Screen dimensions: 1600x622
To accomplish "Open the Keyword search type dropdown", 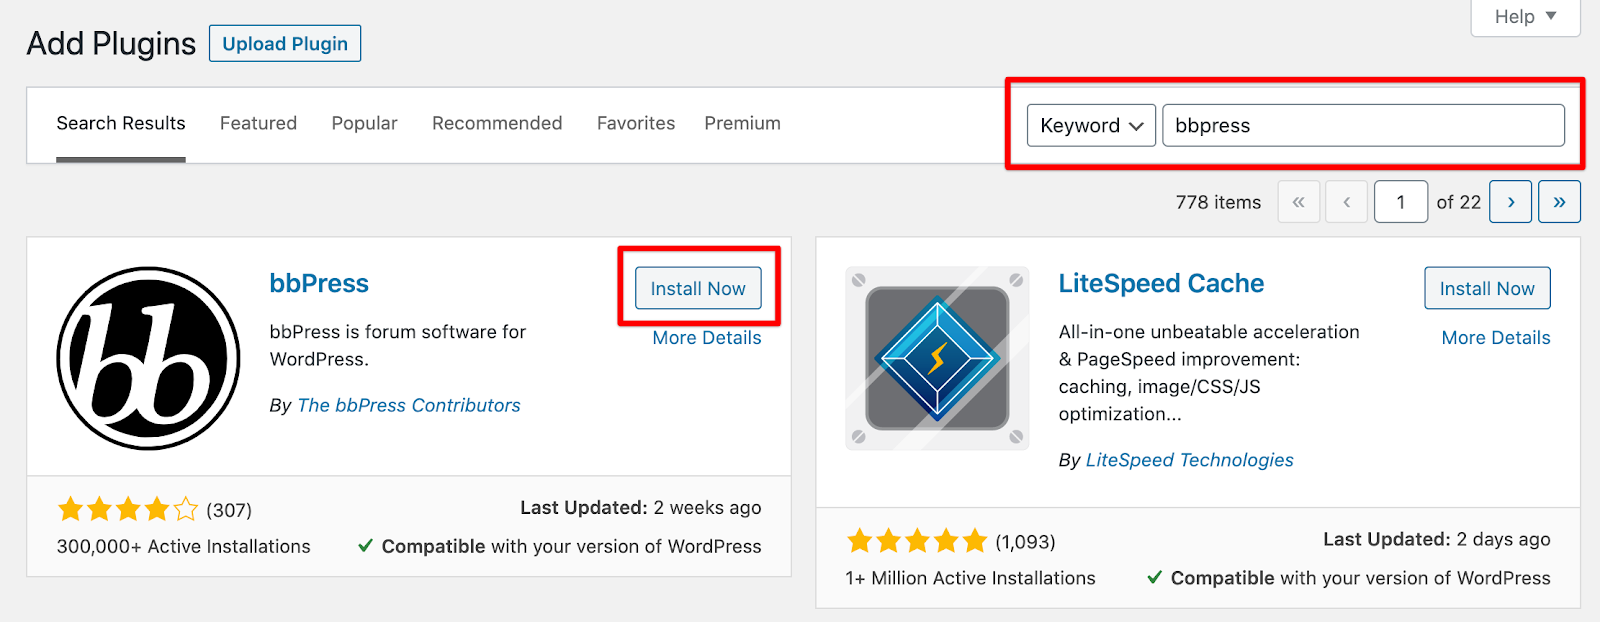I will (1091, 125).
